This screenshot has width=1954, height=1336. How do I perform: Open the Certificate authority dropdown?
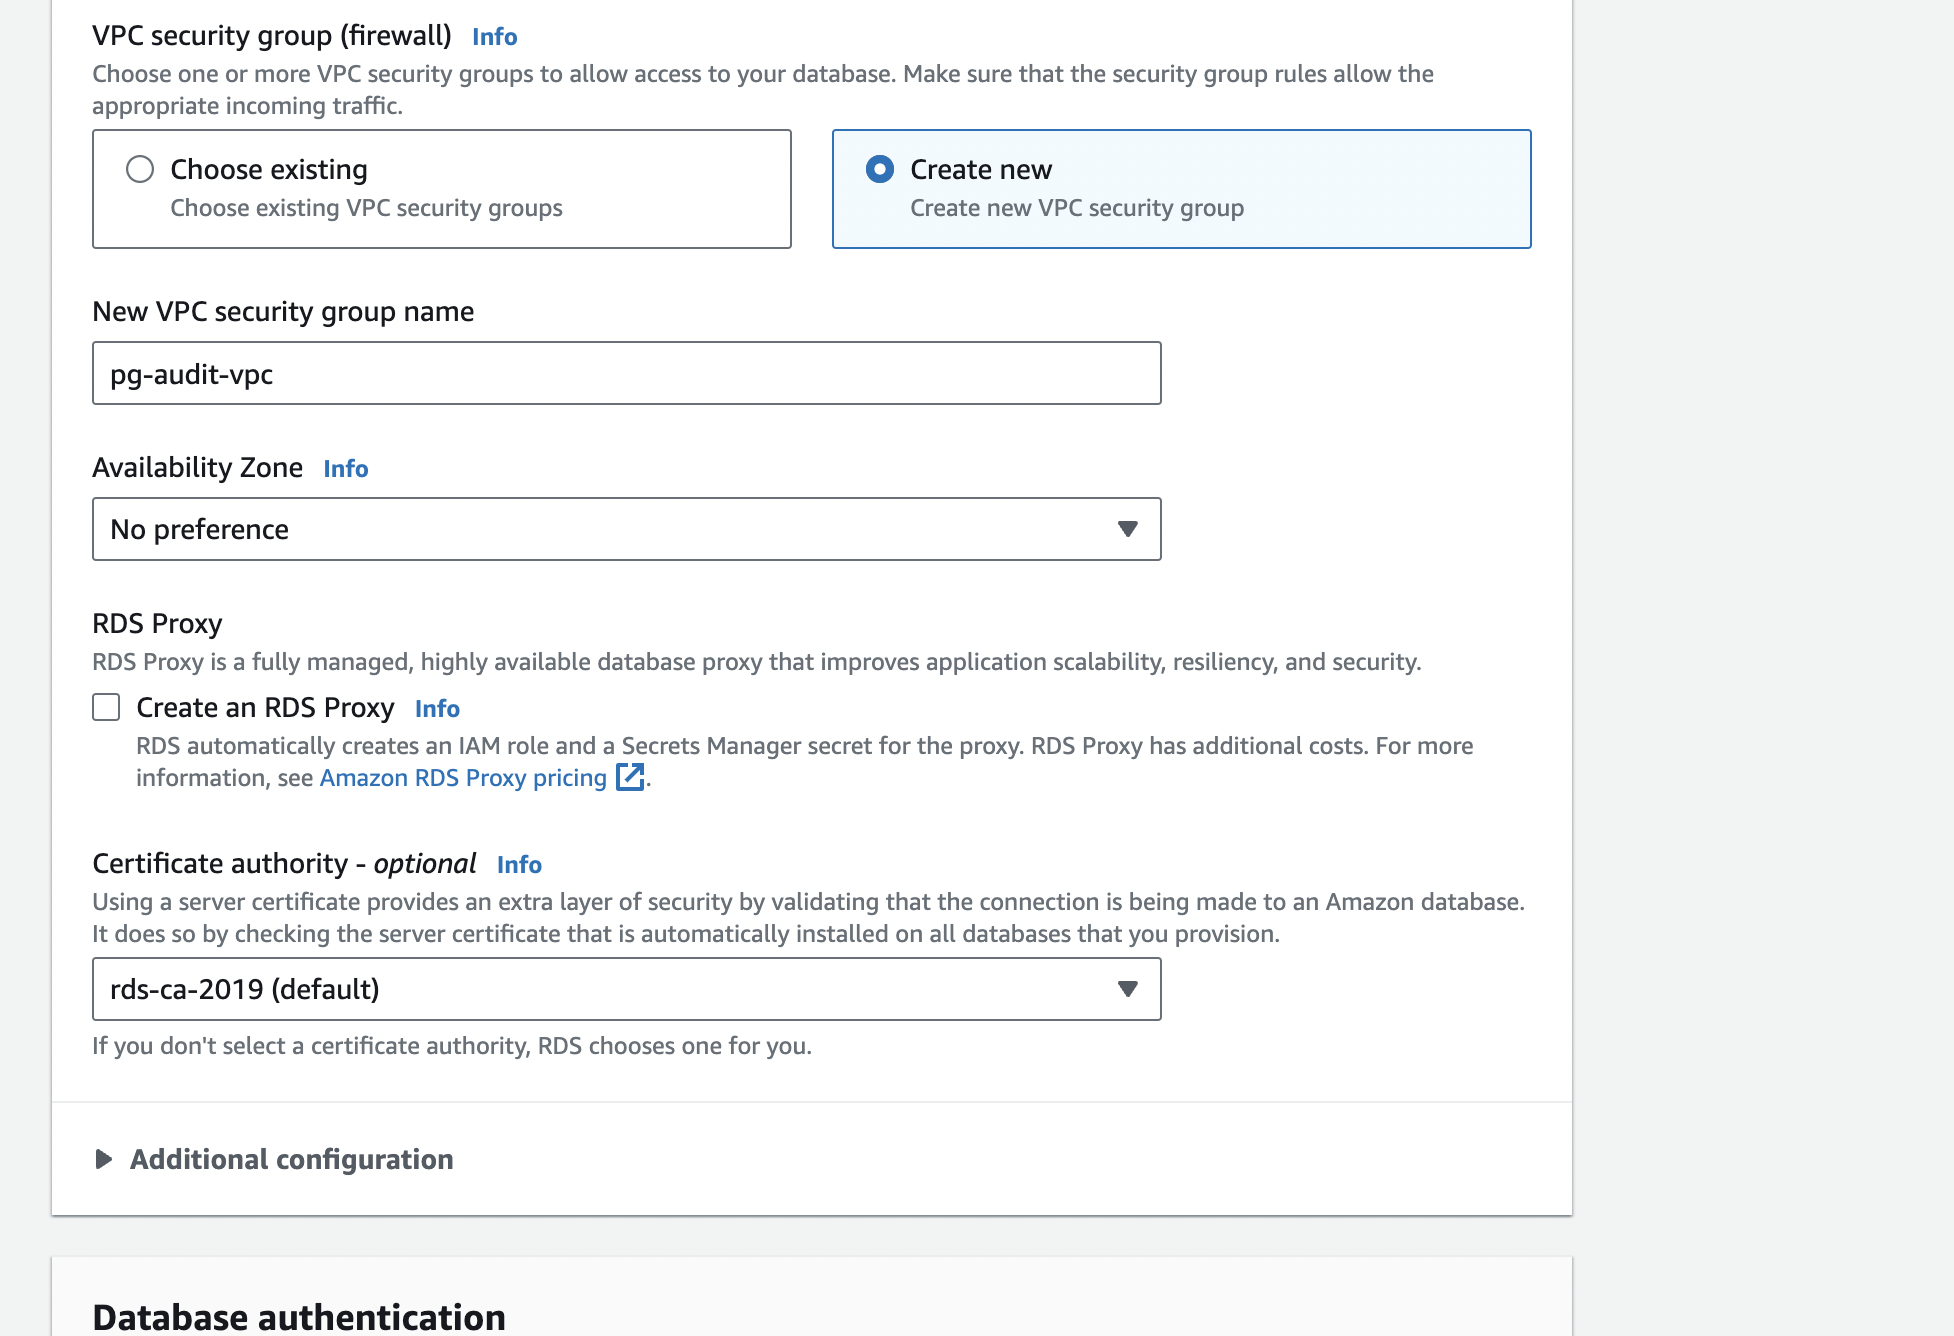pos(627,989)
